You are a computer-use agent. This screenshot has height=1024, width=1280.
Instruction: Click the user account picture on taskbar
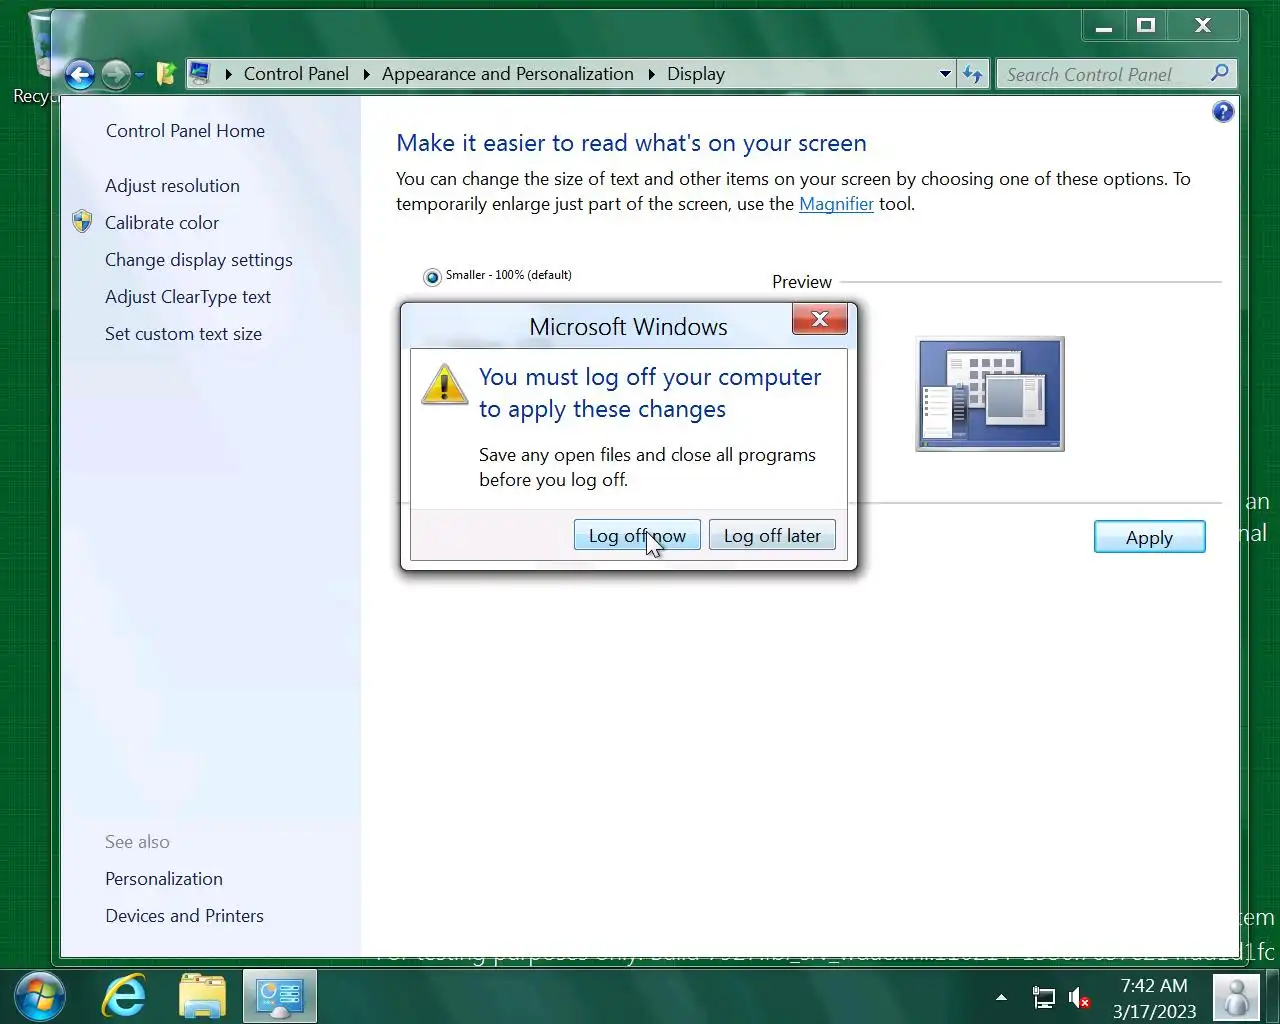(x=1236, y=997)
